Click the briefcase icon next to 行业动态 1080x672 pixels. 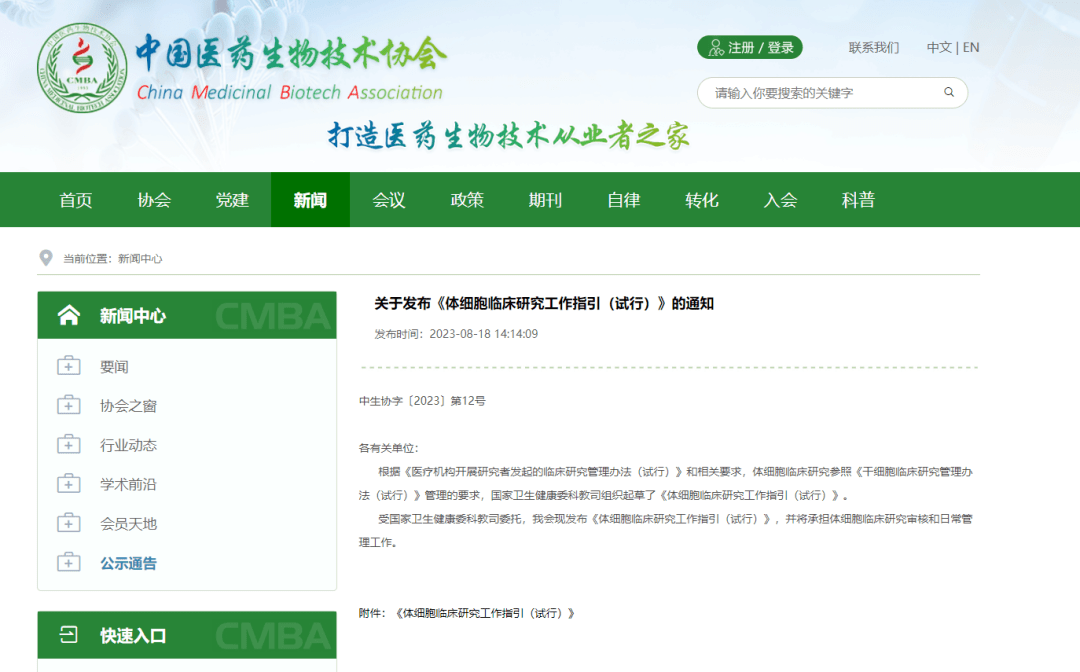tap(68, 445)
